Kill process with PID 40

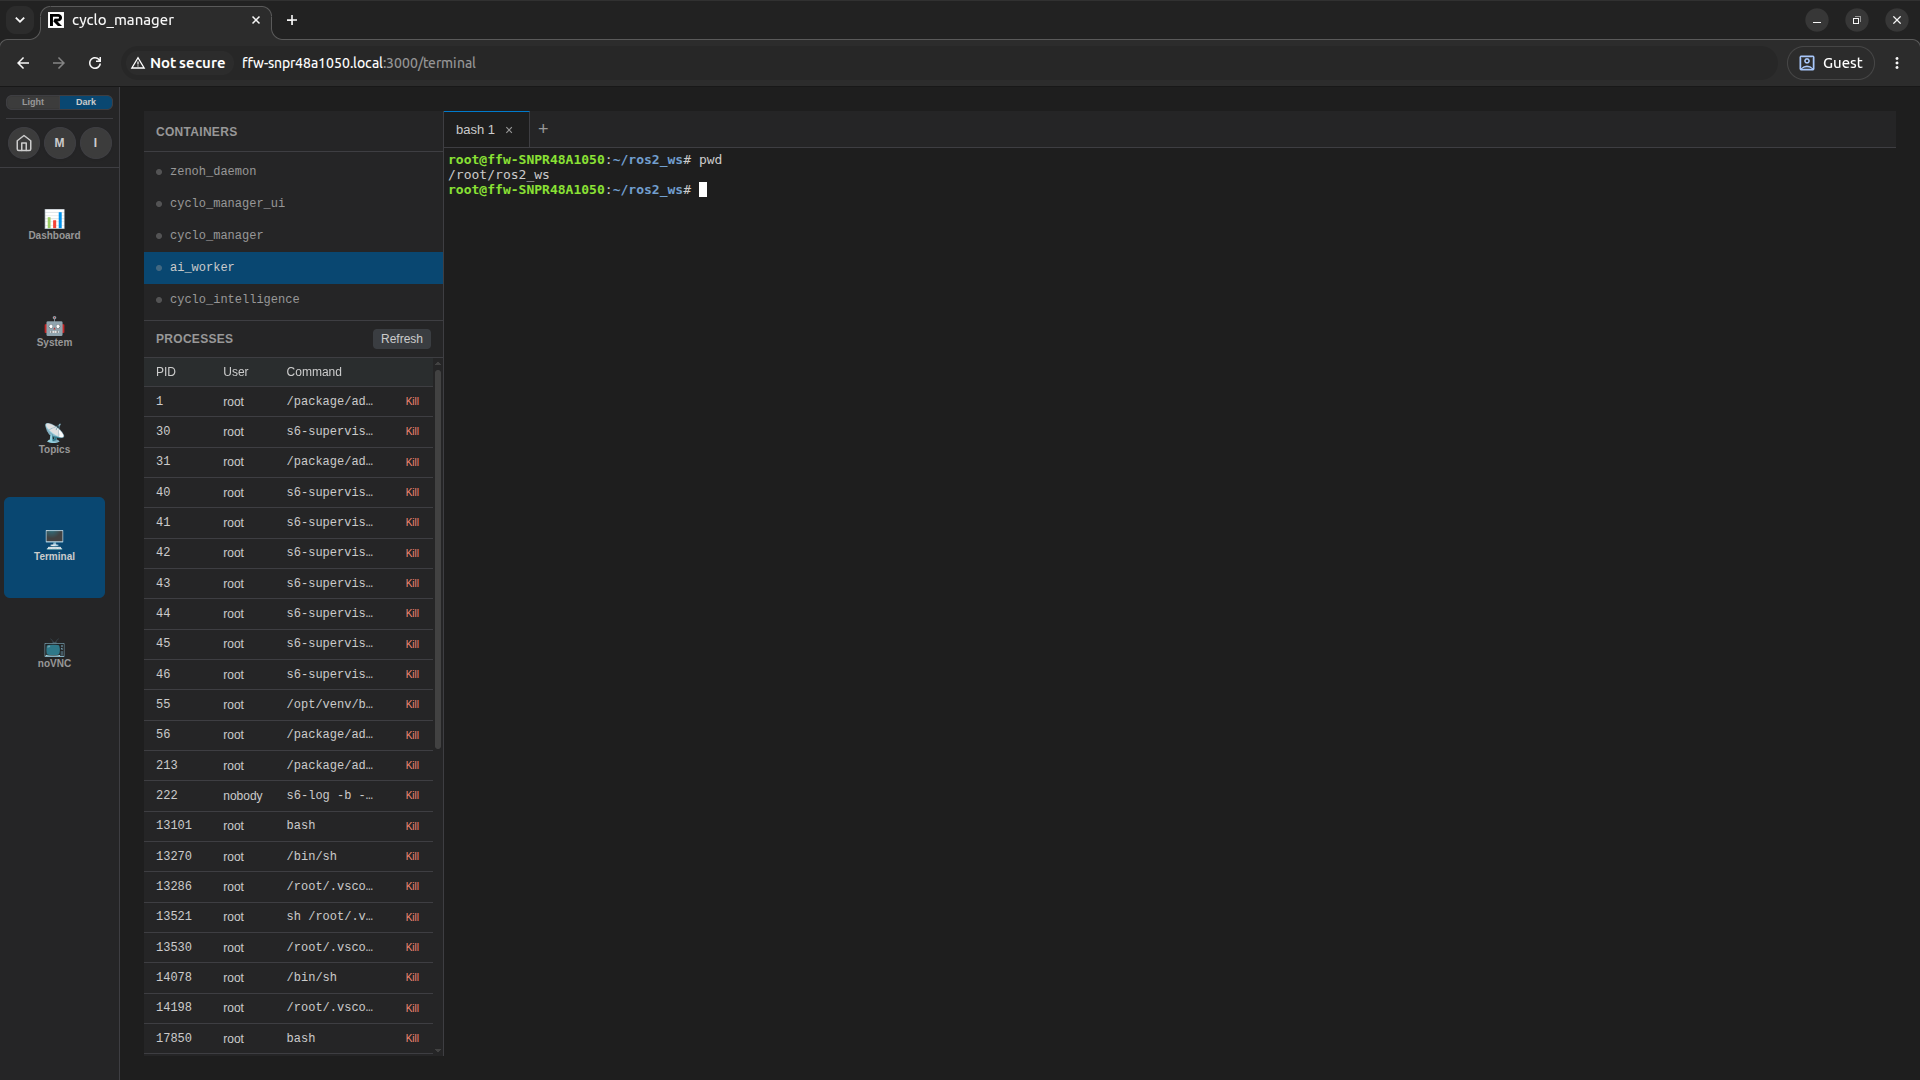(x=412, y=493)
